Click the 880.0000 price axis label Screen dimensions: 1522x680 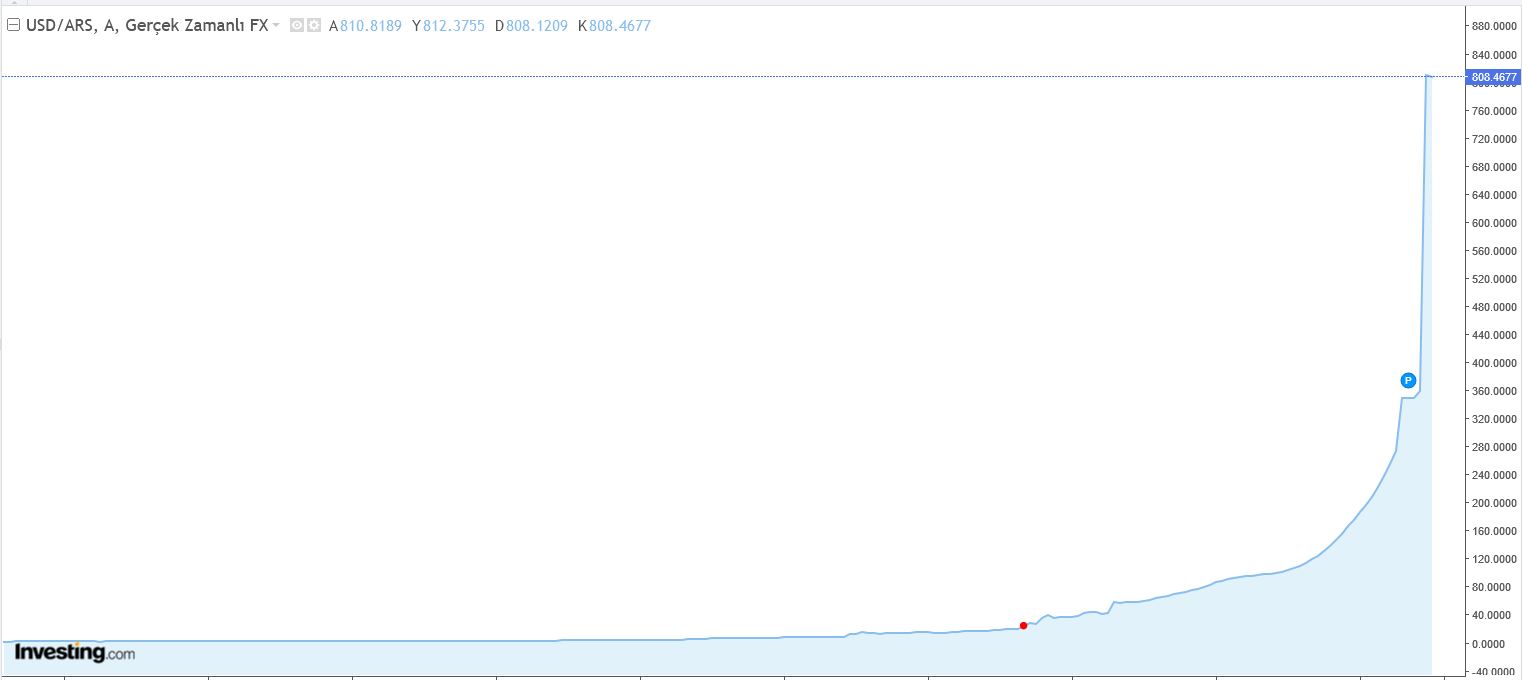click(1494, 27)
